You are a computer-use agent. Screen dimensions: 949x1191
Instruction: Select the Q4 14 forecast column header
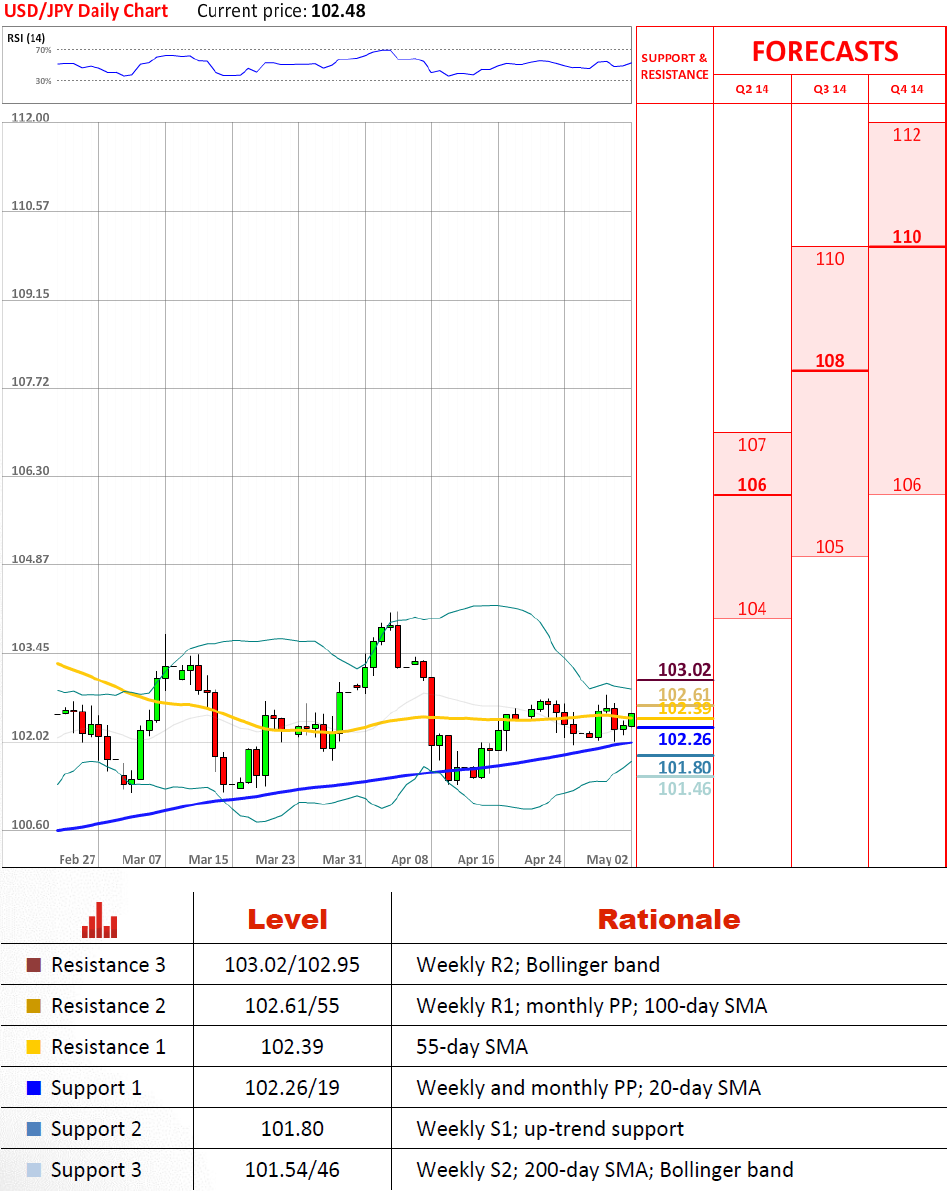906,89
